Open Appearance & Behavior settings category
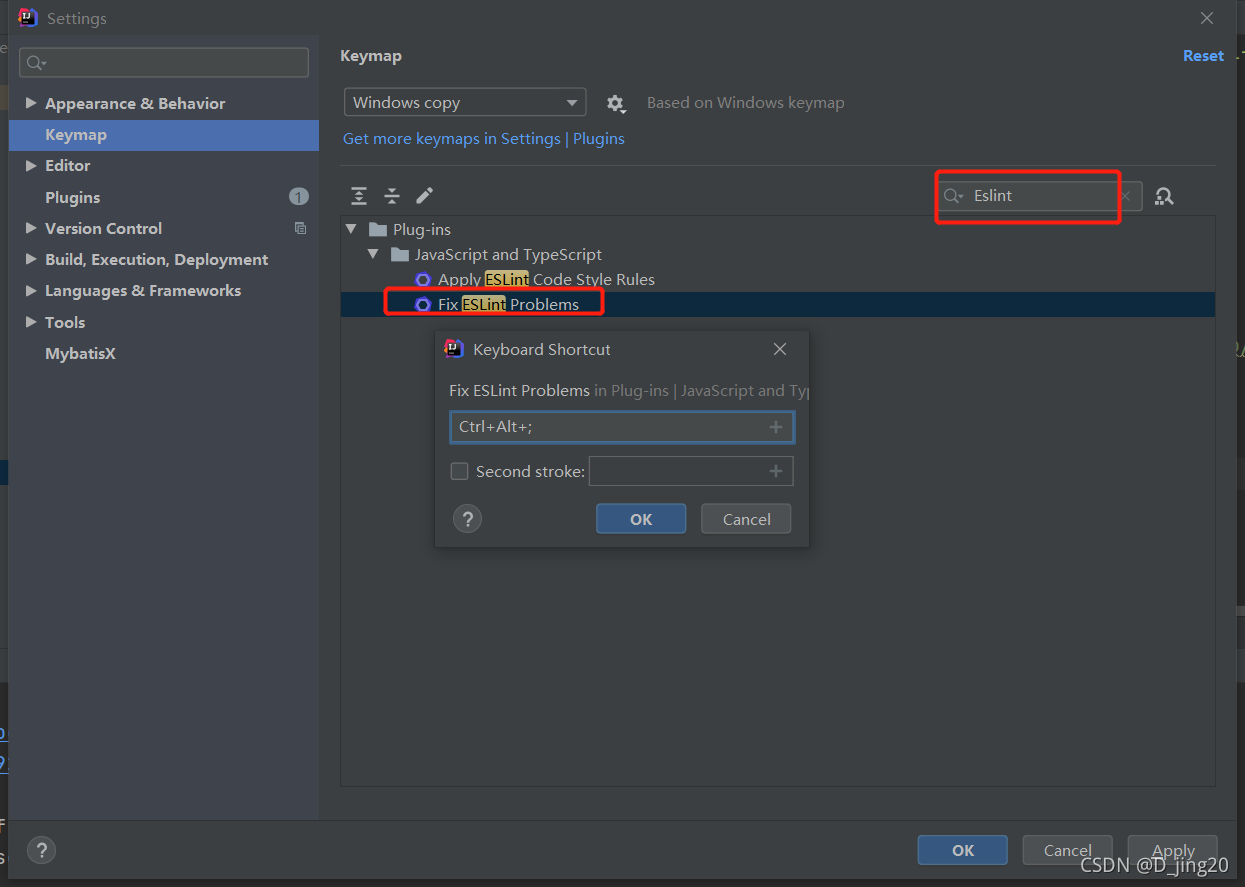 pyautogui.click(x=135, y=103)
